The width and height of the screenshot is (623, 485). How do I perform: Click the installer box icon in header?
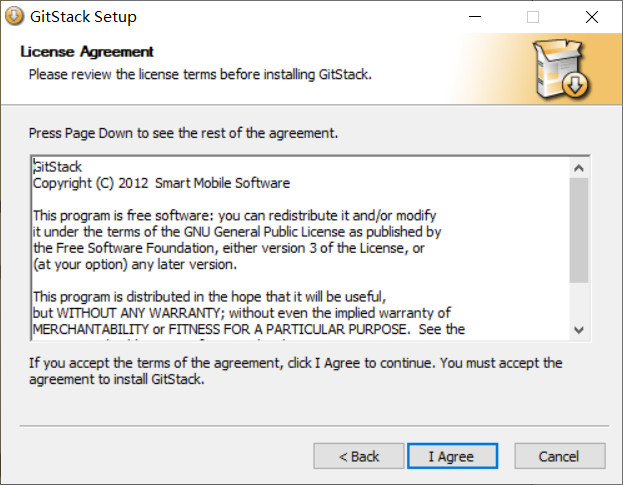point(562,68)
